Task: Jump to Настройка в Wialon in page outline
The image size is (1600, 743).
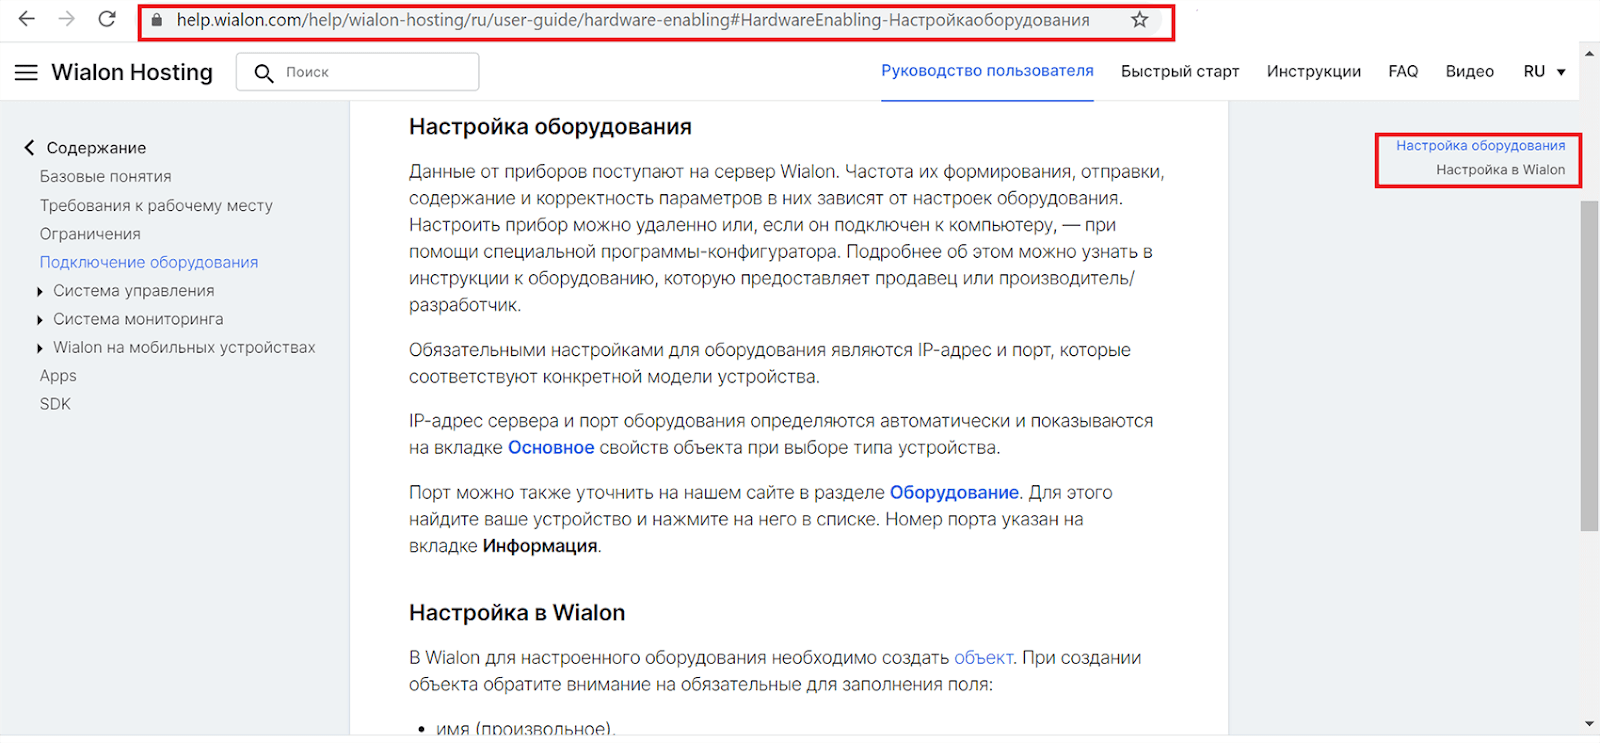Action: pyautogui.click(x=1500, y=170)
